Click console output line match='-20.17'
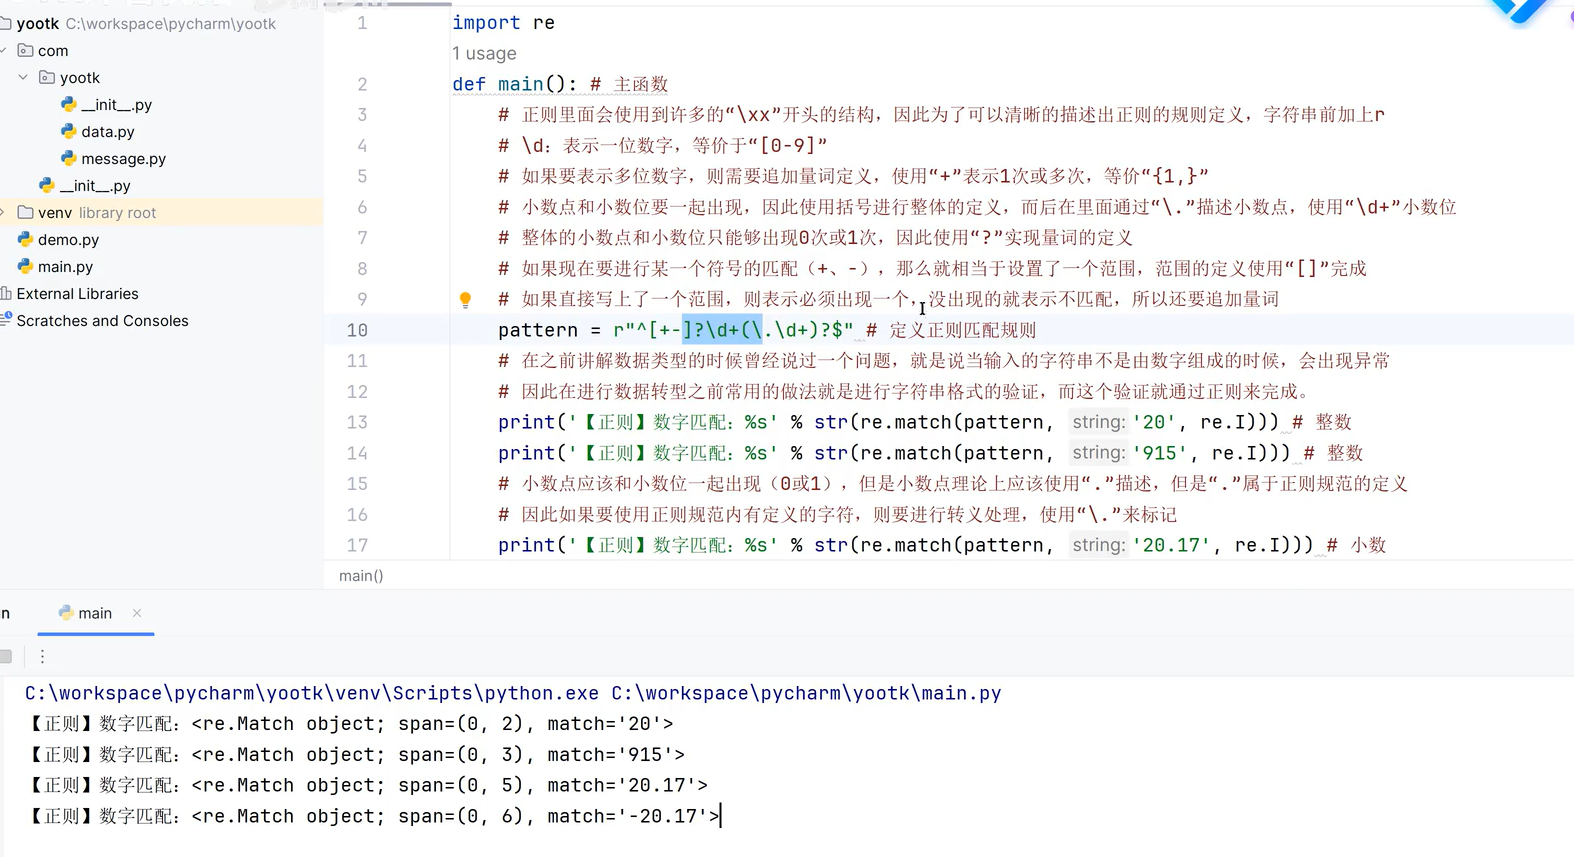This screenshot has width=1574, height=857. (x=373, y=816)
